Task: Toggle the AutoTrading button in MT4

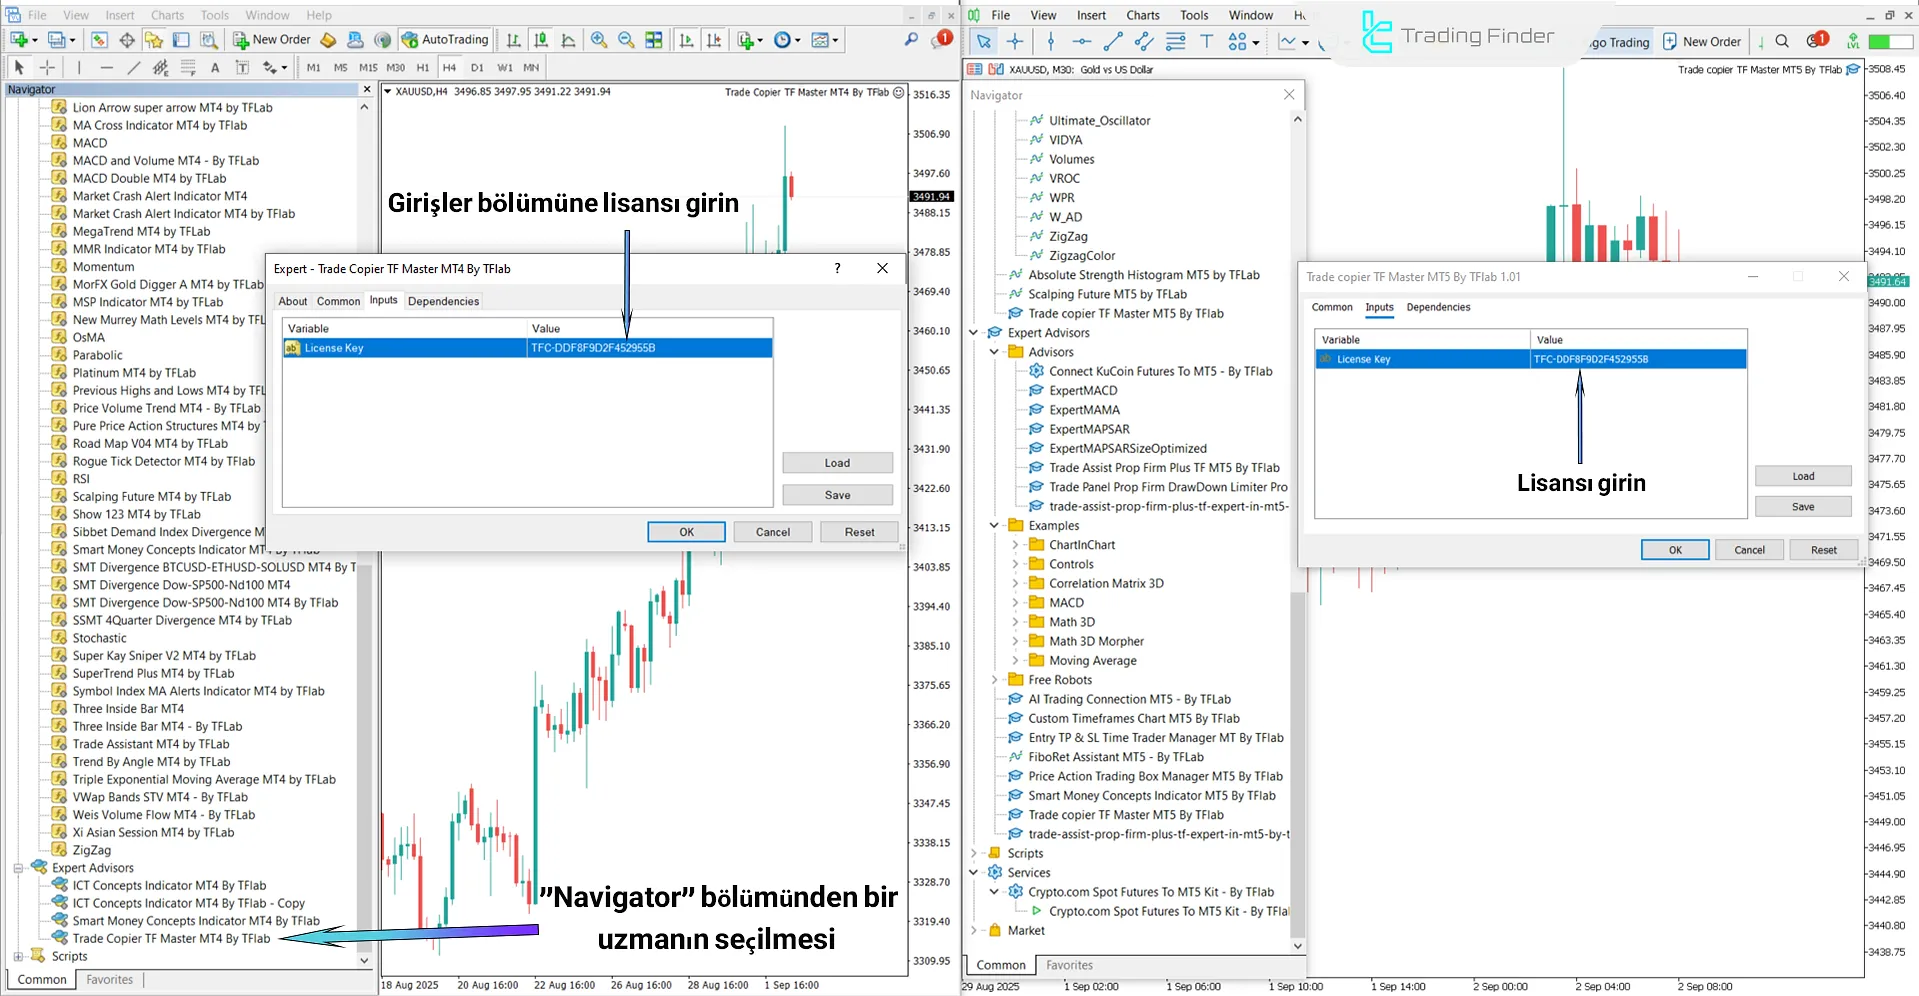Action: pos(445,40)
